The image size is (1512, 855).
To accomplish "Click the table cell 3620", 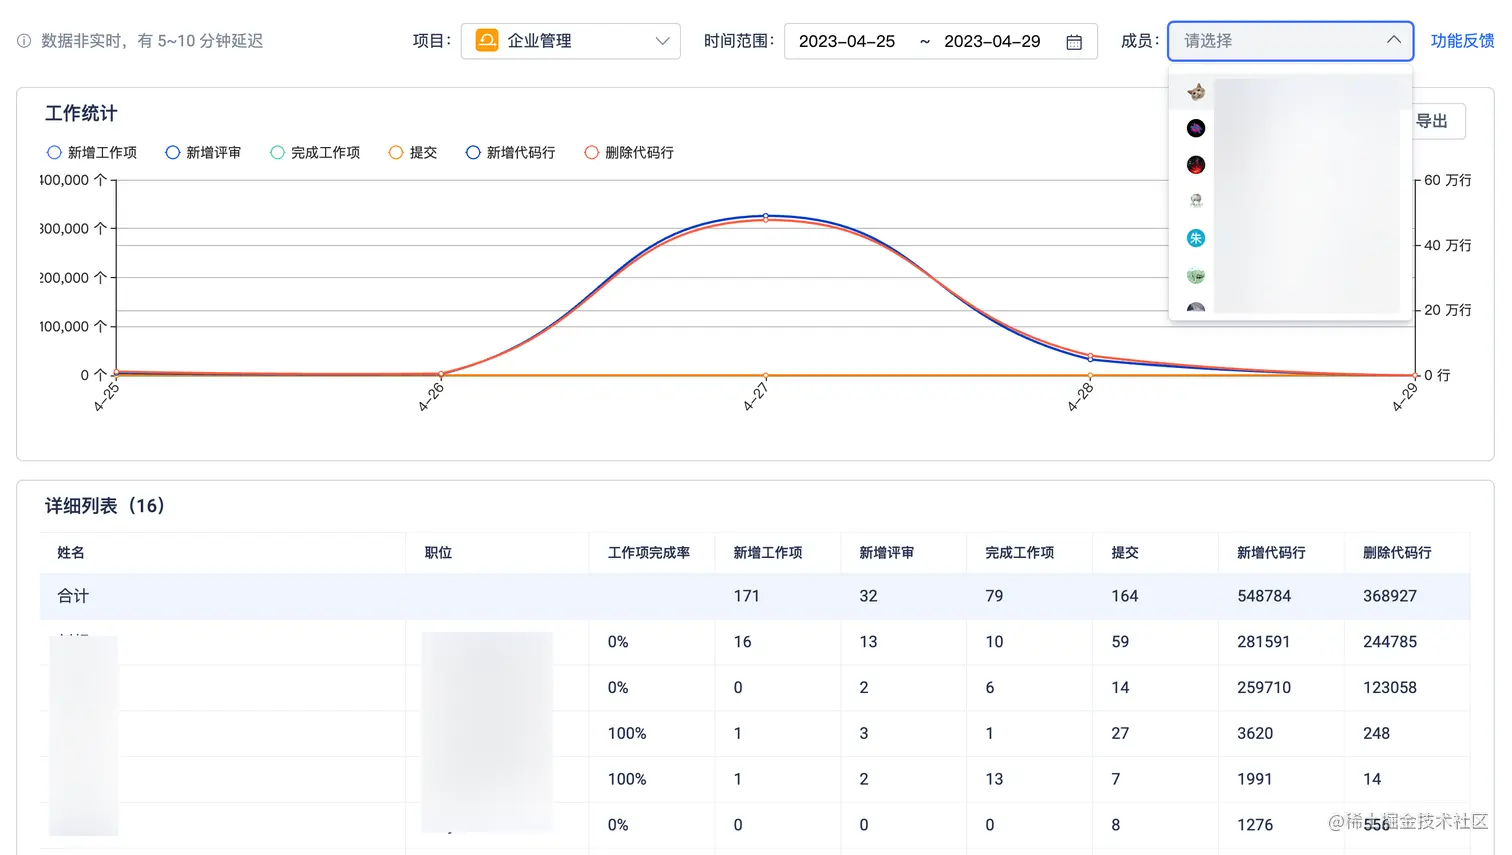I will (1255, 734).
